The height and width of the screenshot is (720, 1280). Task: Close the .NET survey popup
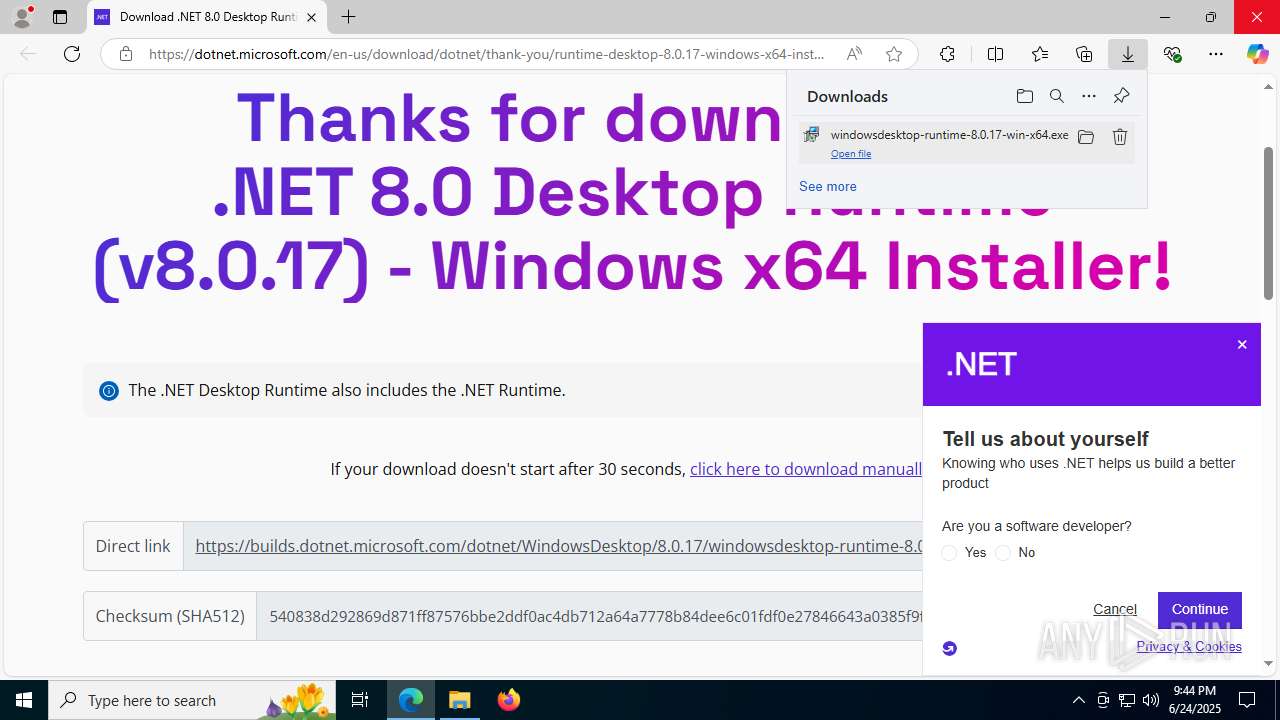[x=1242, y=344]
